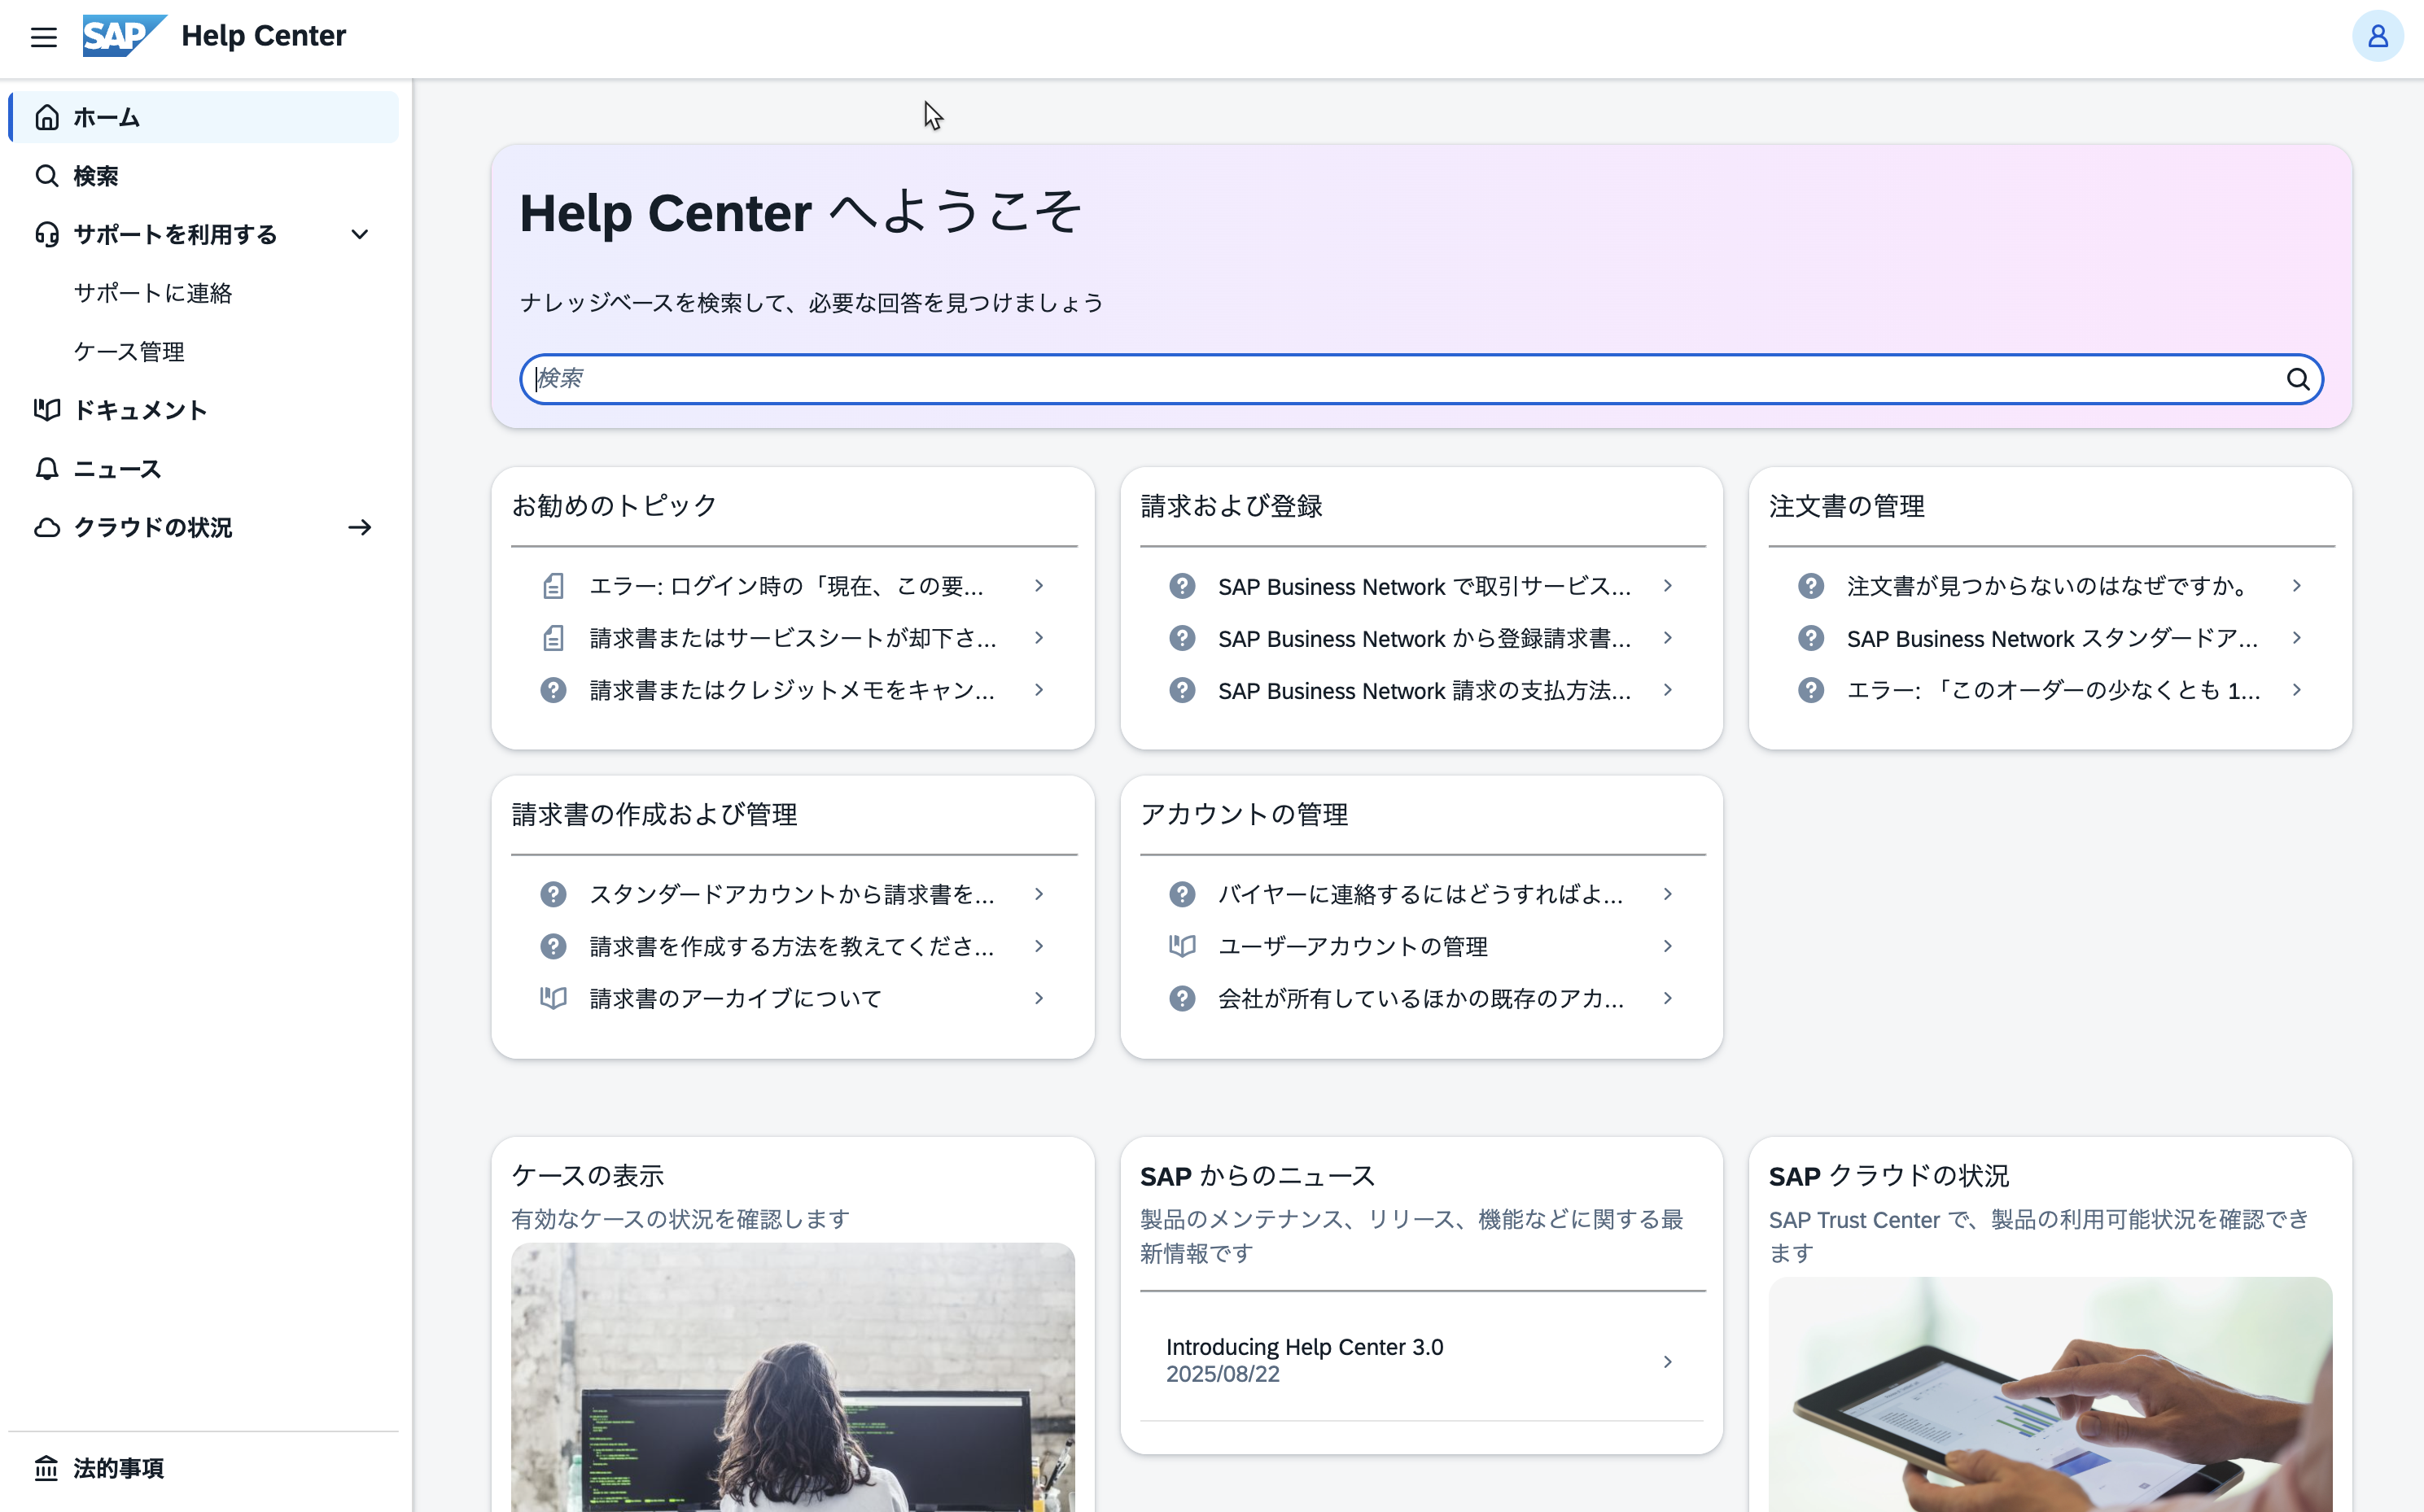The height and width of the screenshot is (1512, 2424).
Task: Open the user profile avatar icon
Action: coord(2376,37)
